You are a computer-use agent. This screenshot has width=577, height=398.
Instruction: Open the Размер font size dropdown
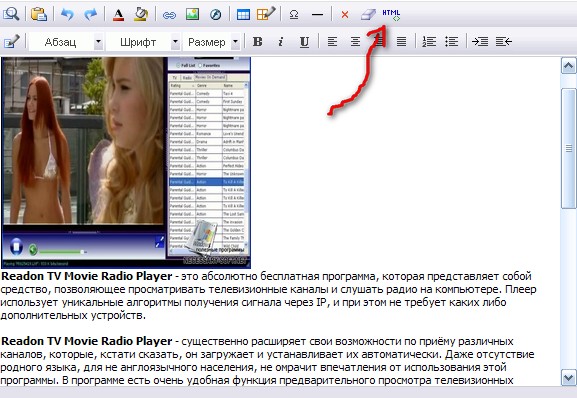(x=212, y=42)
